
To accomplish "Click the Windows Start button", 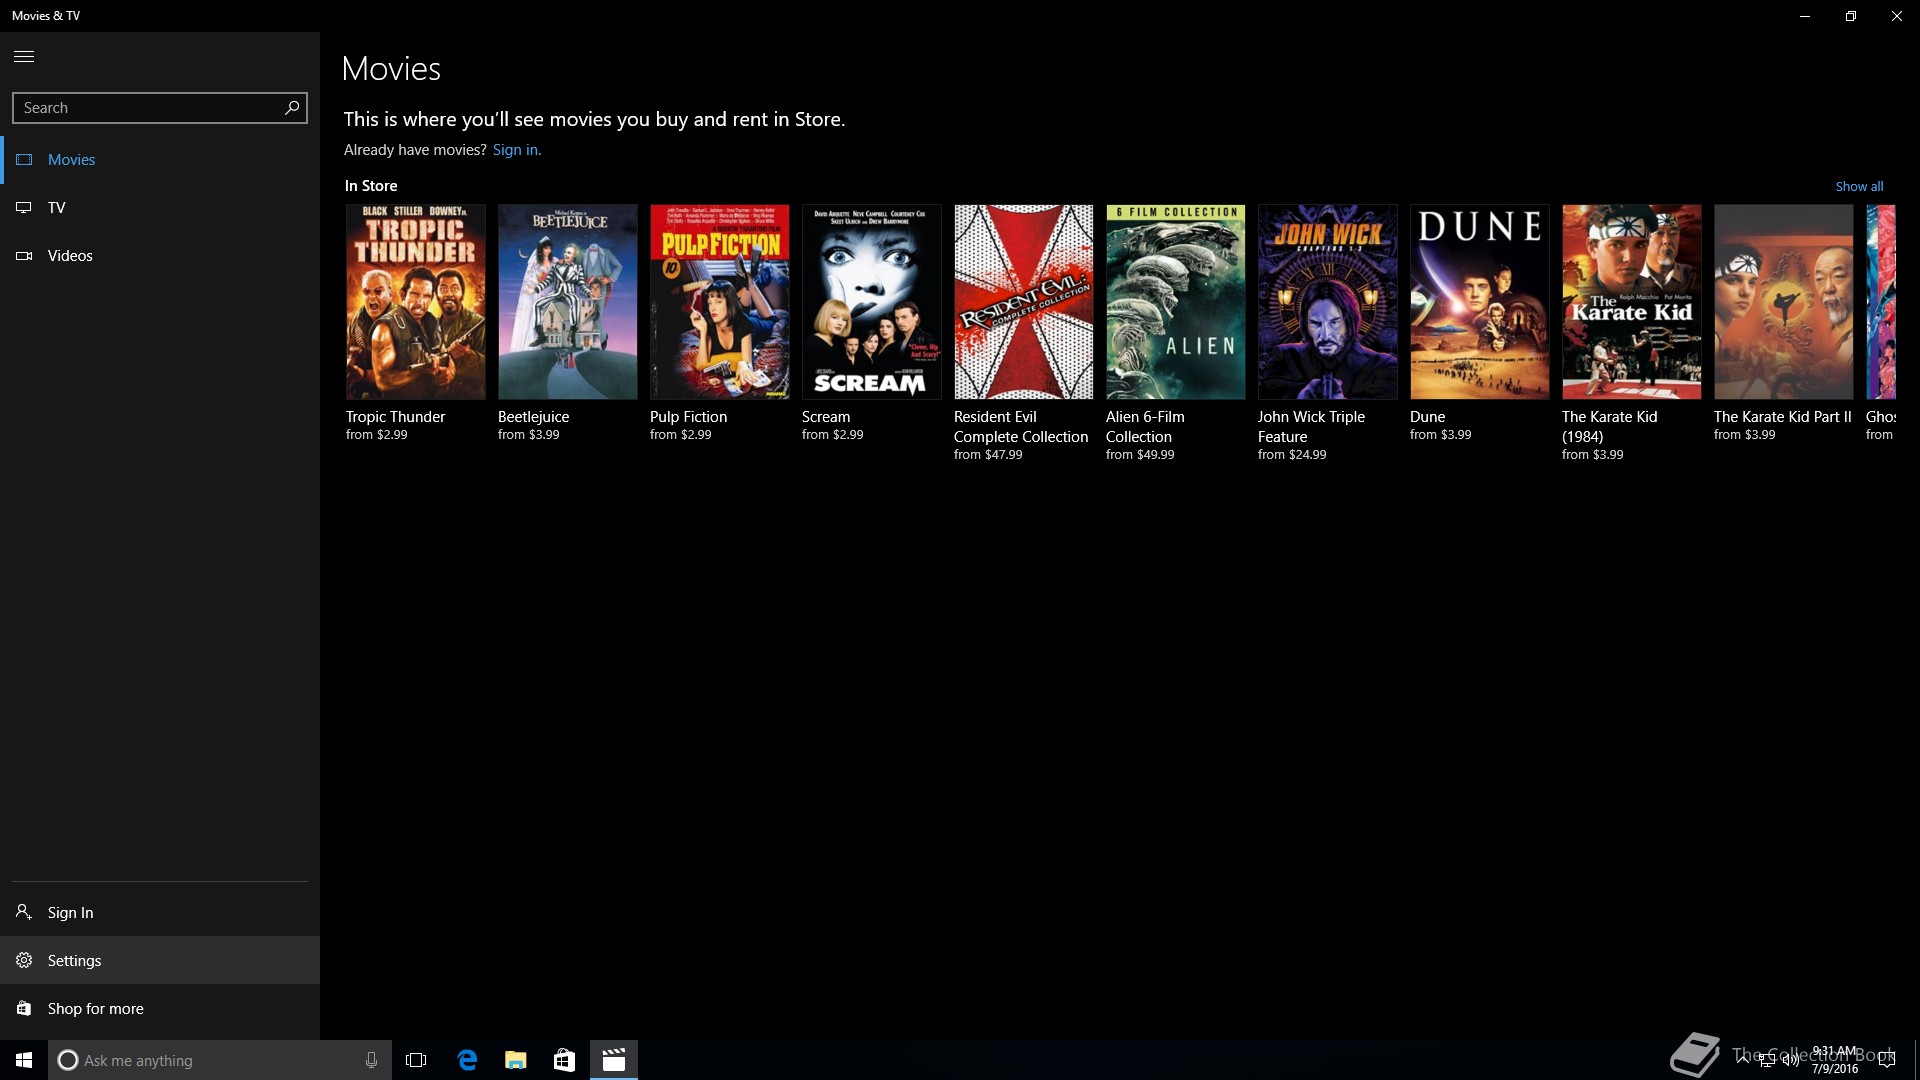I will [x=24, y=1060].
